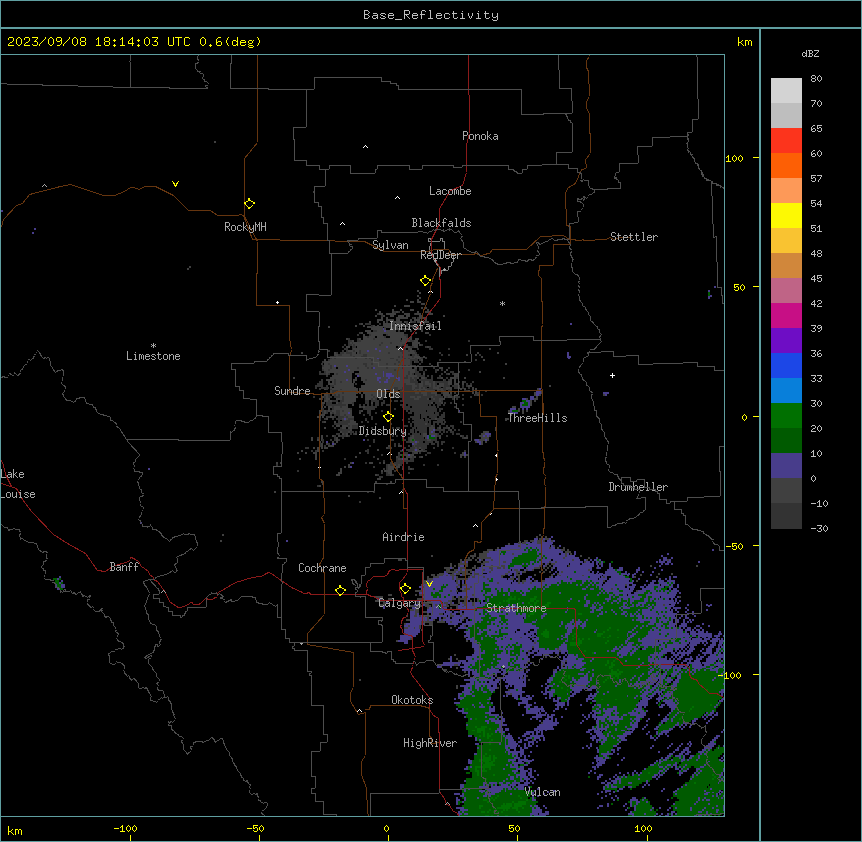Click the Banff town label
This screenshot has height=842, width=862.
(x=124, y=567)
